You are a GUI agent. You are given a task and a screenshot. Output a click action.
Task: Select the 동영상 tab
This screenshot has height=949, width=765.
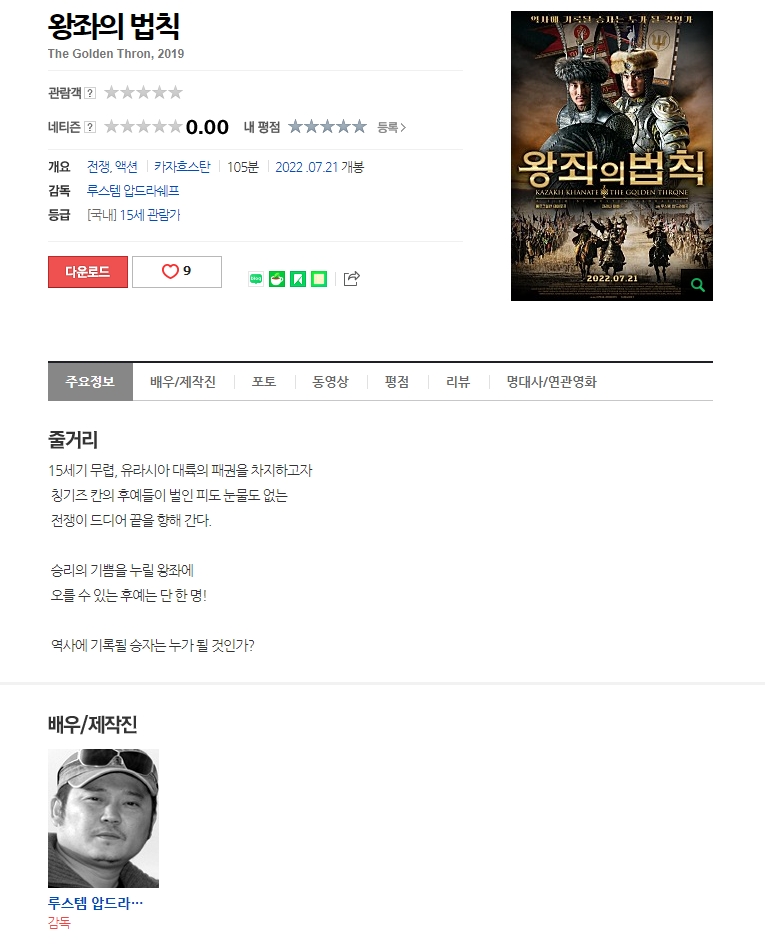(330, 382)
